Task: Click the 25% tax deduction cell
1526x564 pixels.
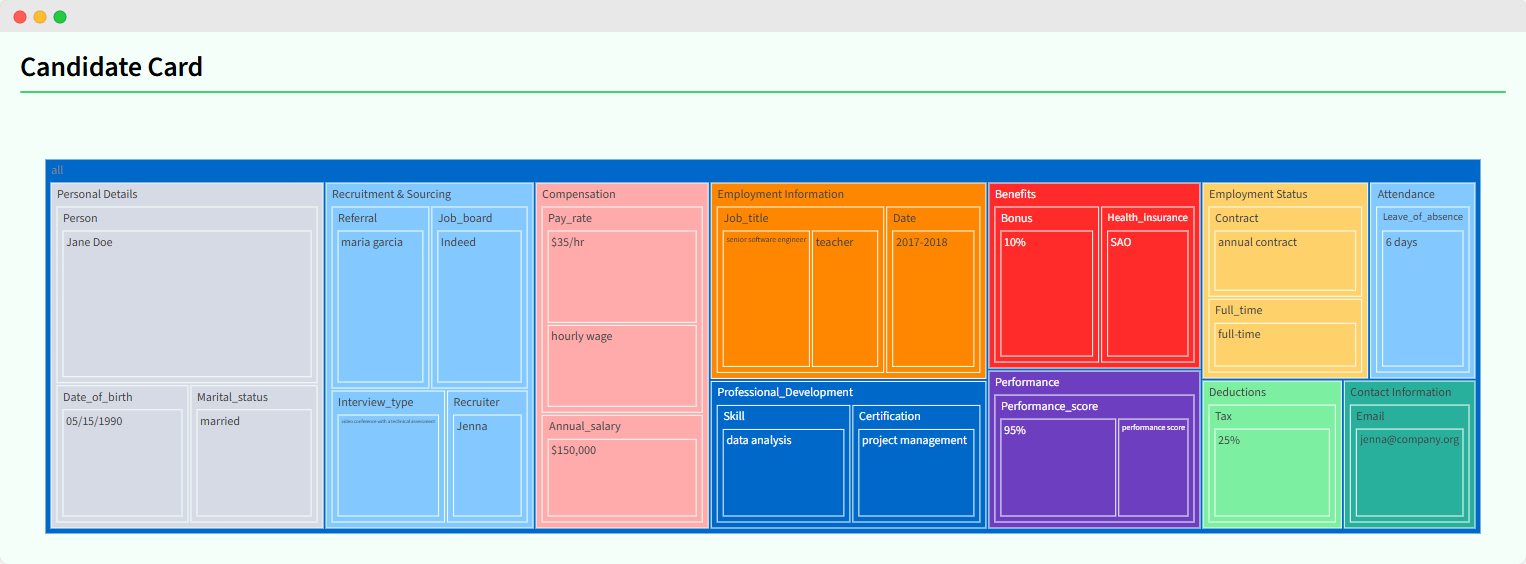Action: point(1271,472)
